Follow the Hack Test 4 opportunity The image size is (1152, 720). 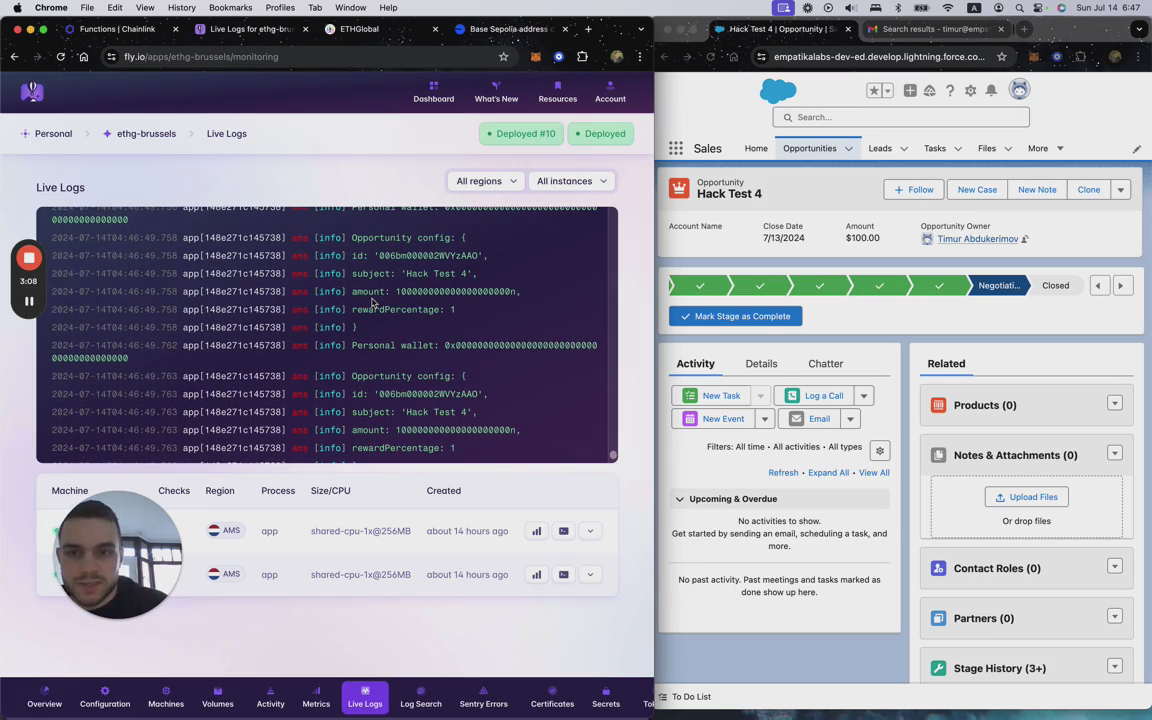[913, 190]
